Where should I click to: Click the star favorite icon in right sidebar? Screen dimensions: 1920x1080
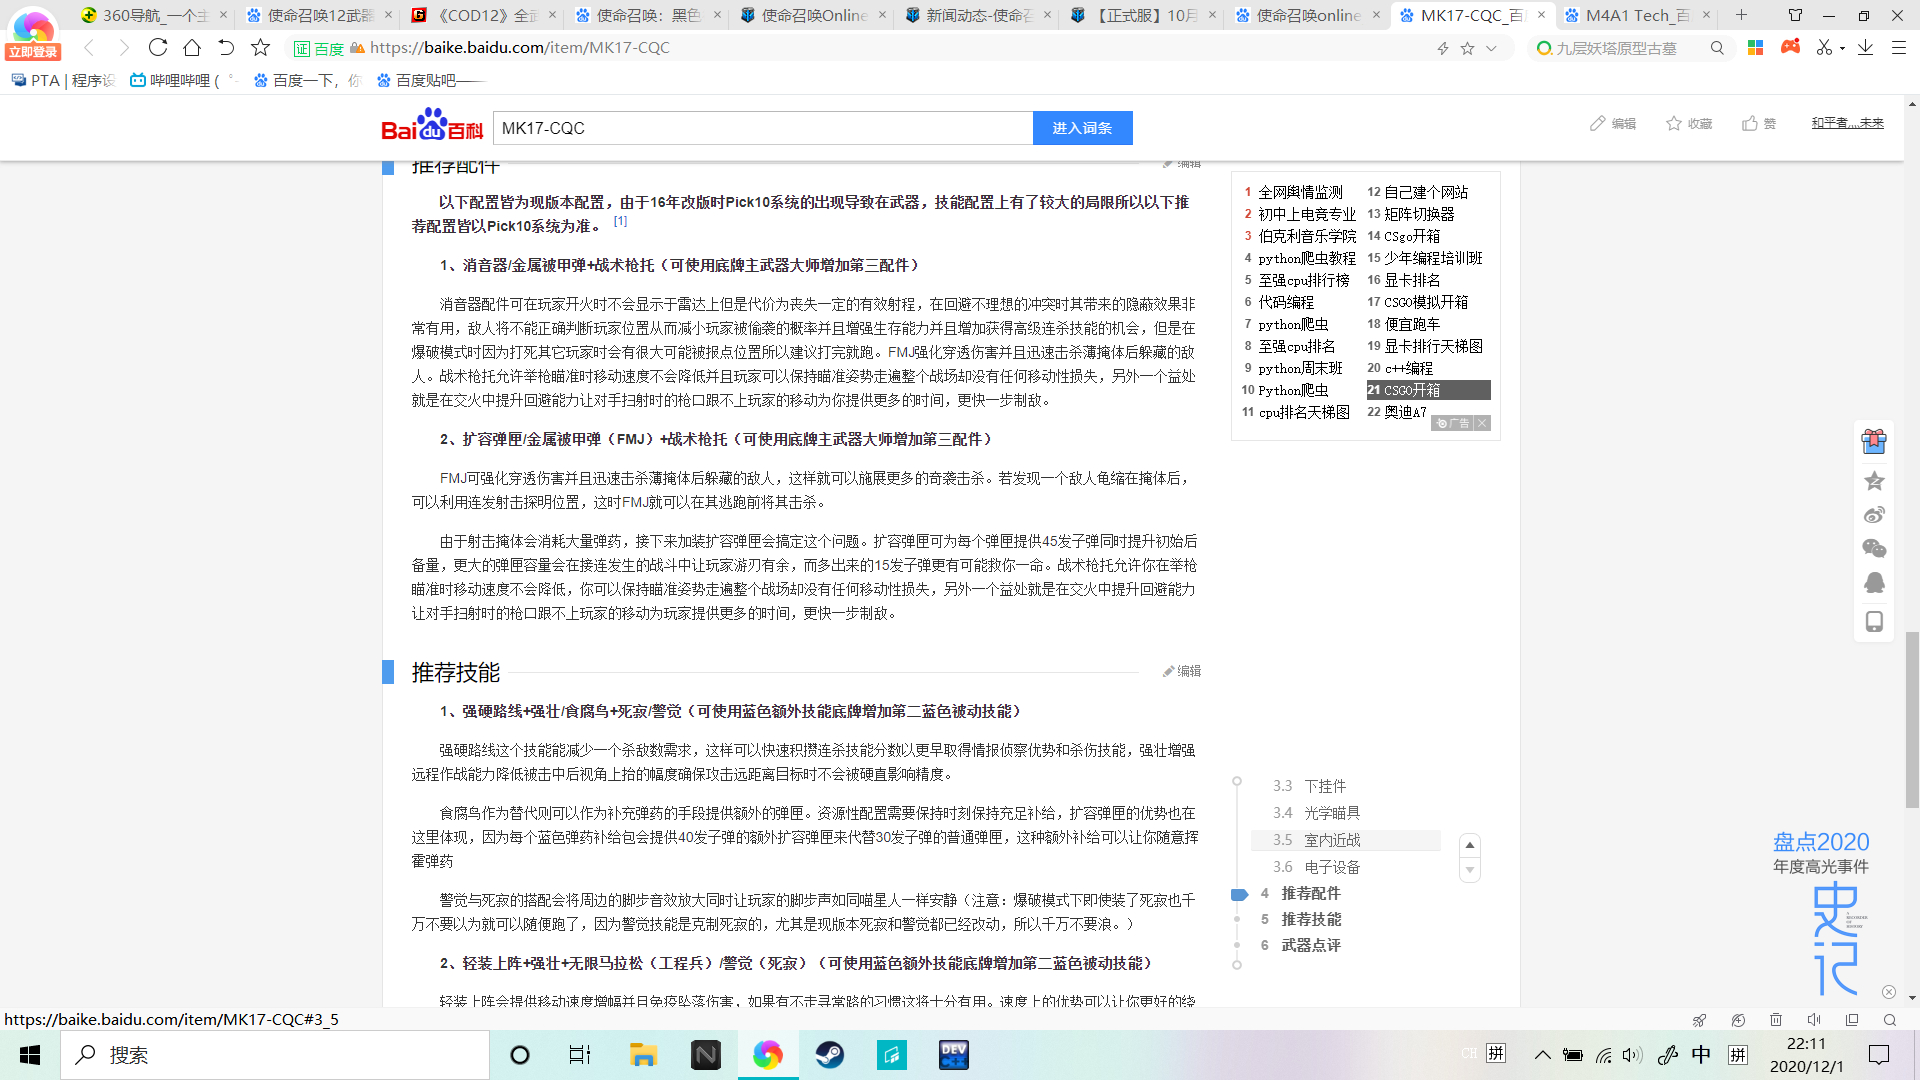[x=1874, y=481]
